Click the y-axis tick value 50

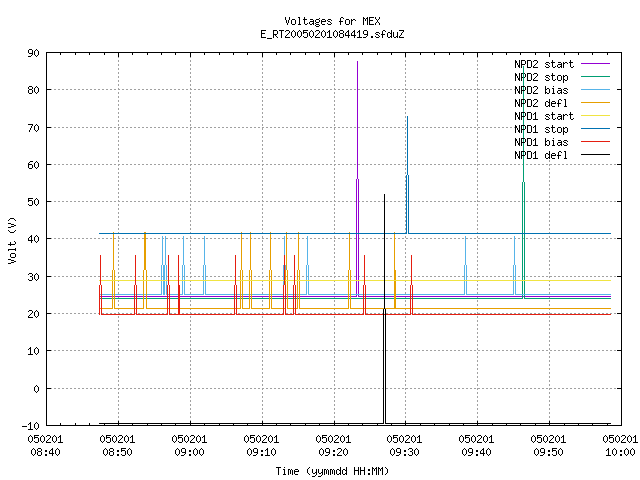tap(33, 202)
